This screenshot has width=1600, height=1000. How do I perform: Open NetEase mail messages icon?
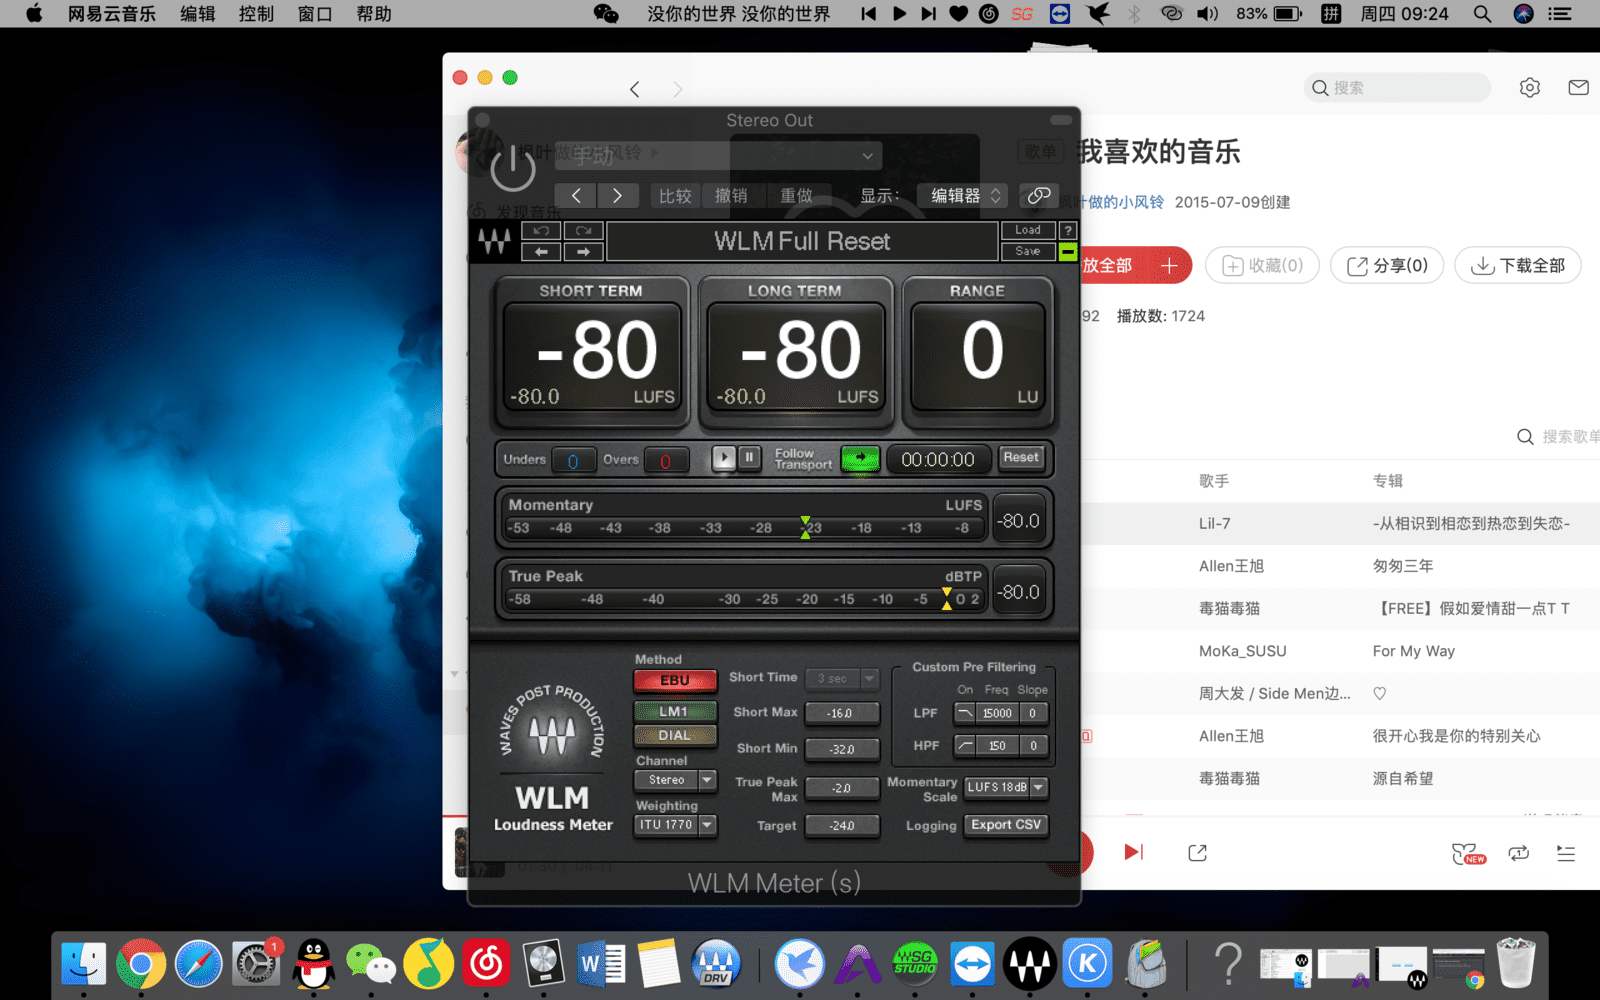tap(1579, 88)
